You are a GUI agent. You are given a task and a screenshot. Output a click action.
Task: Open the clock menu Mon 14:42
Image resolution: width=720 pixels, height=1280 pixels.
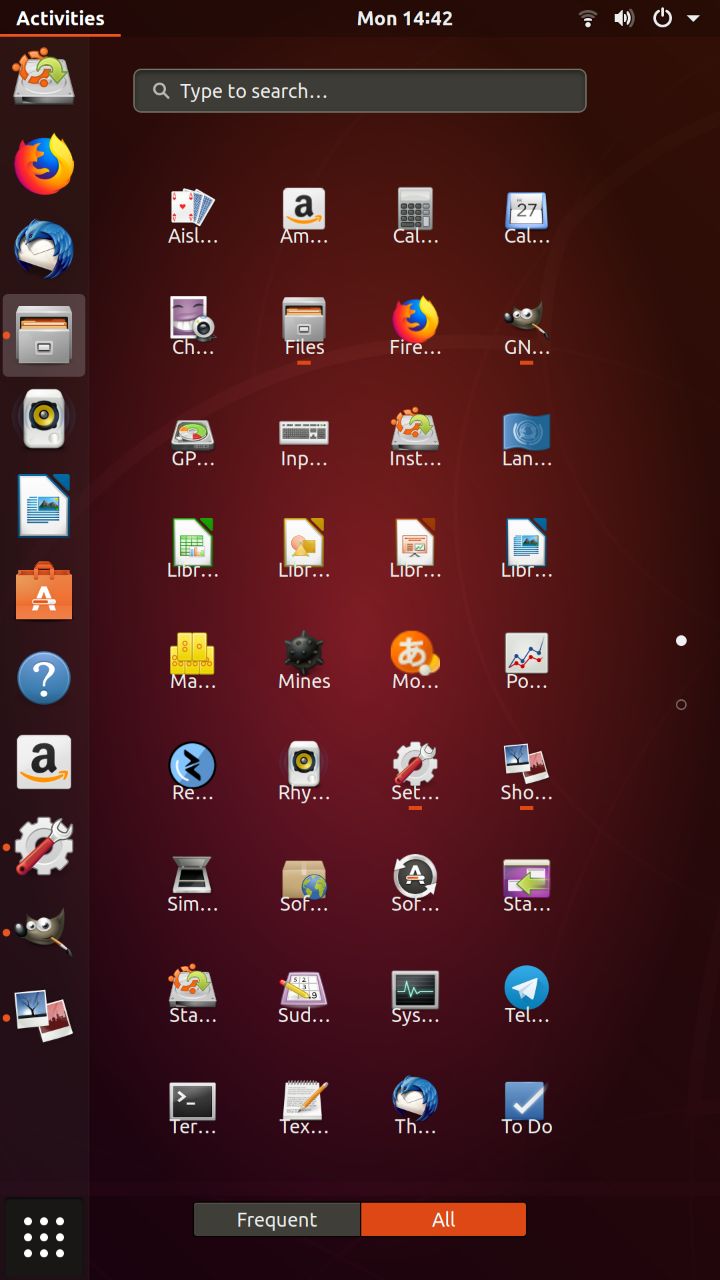(x=405, y=18)
